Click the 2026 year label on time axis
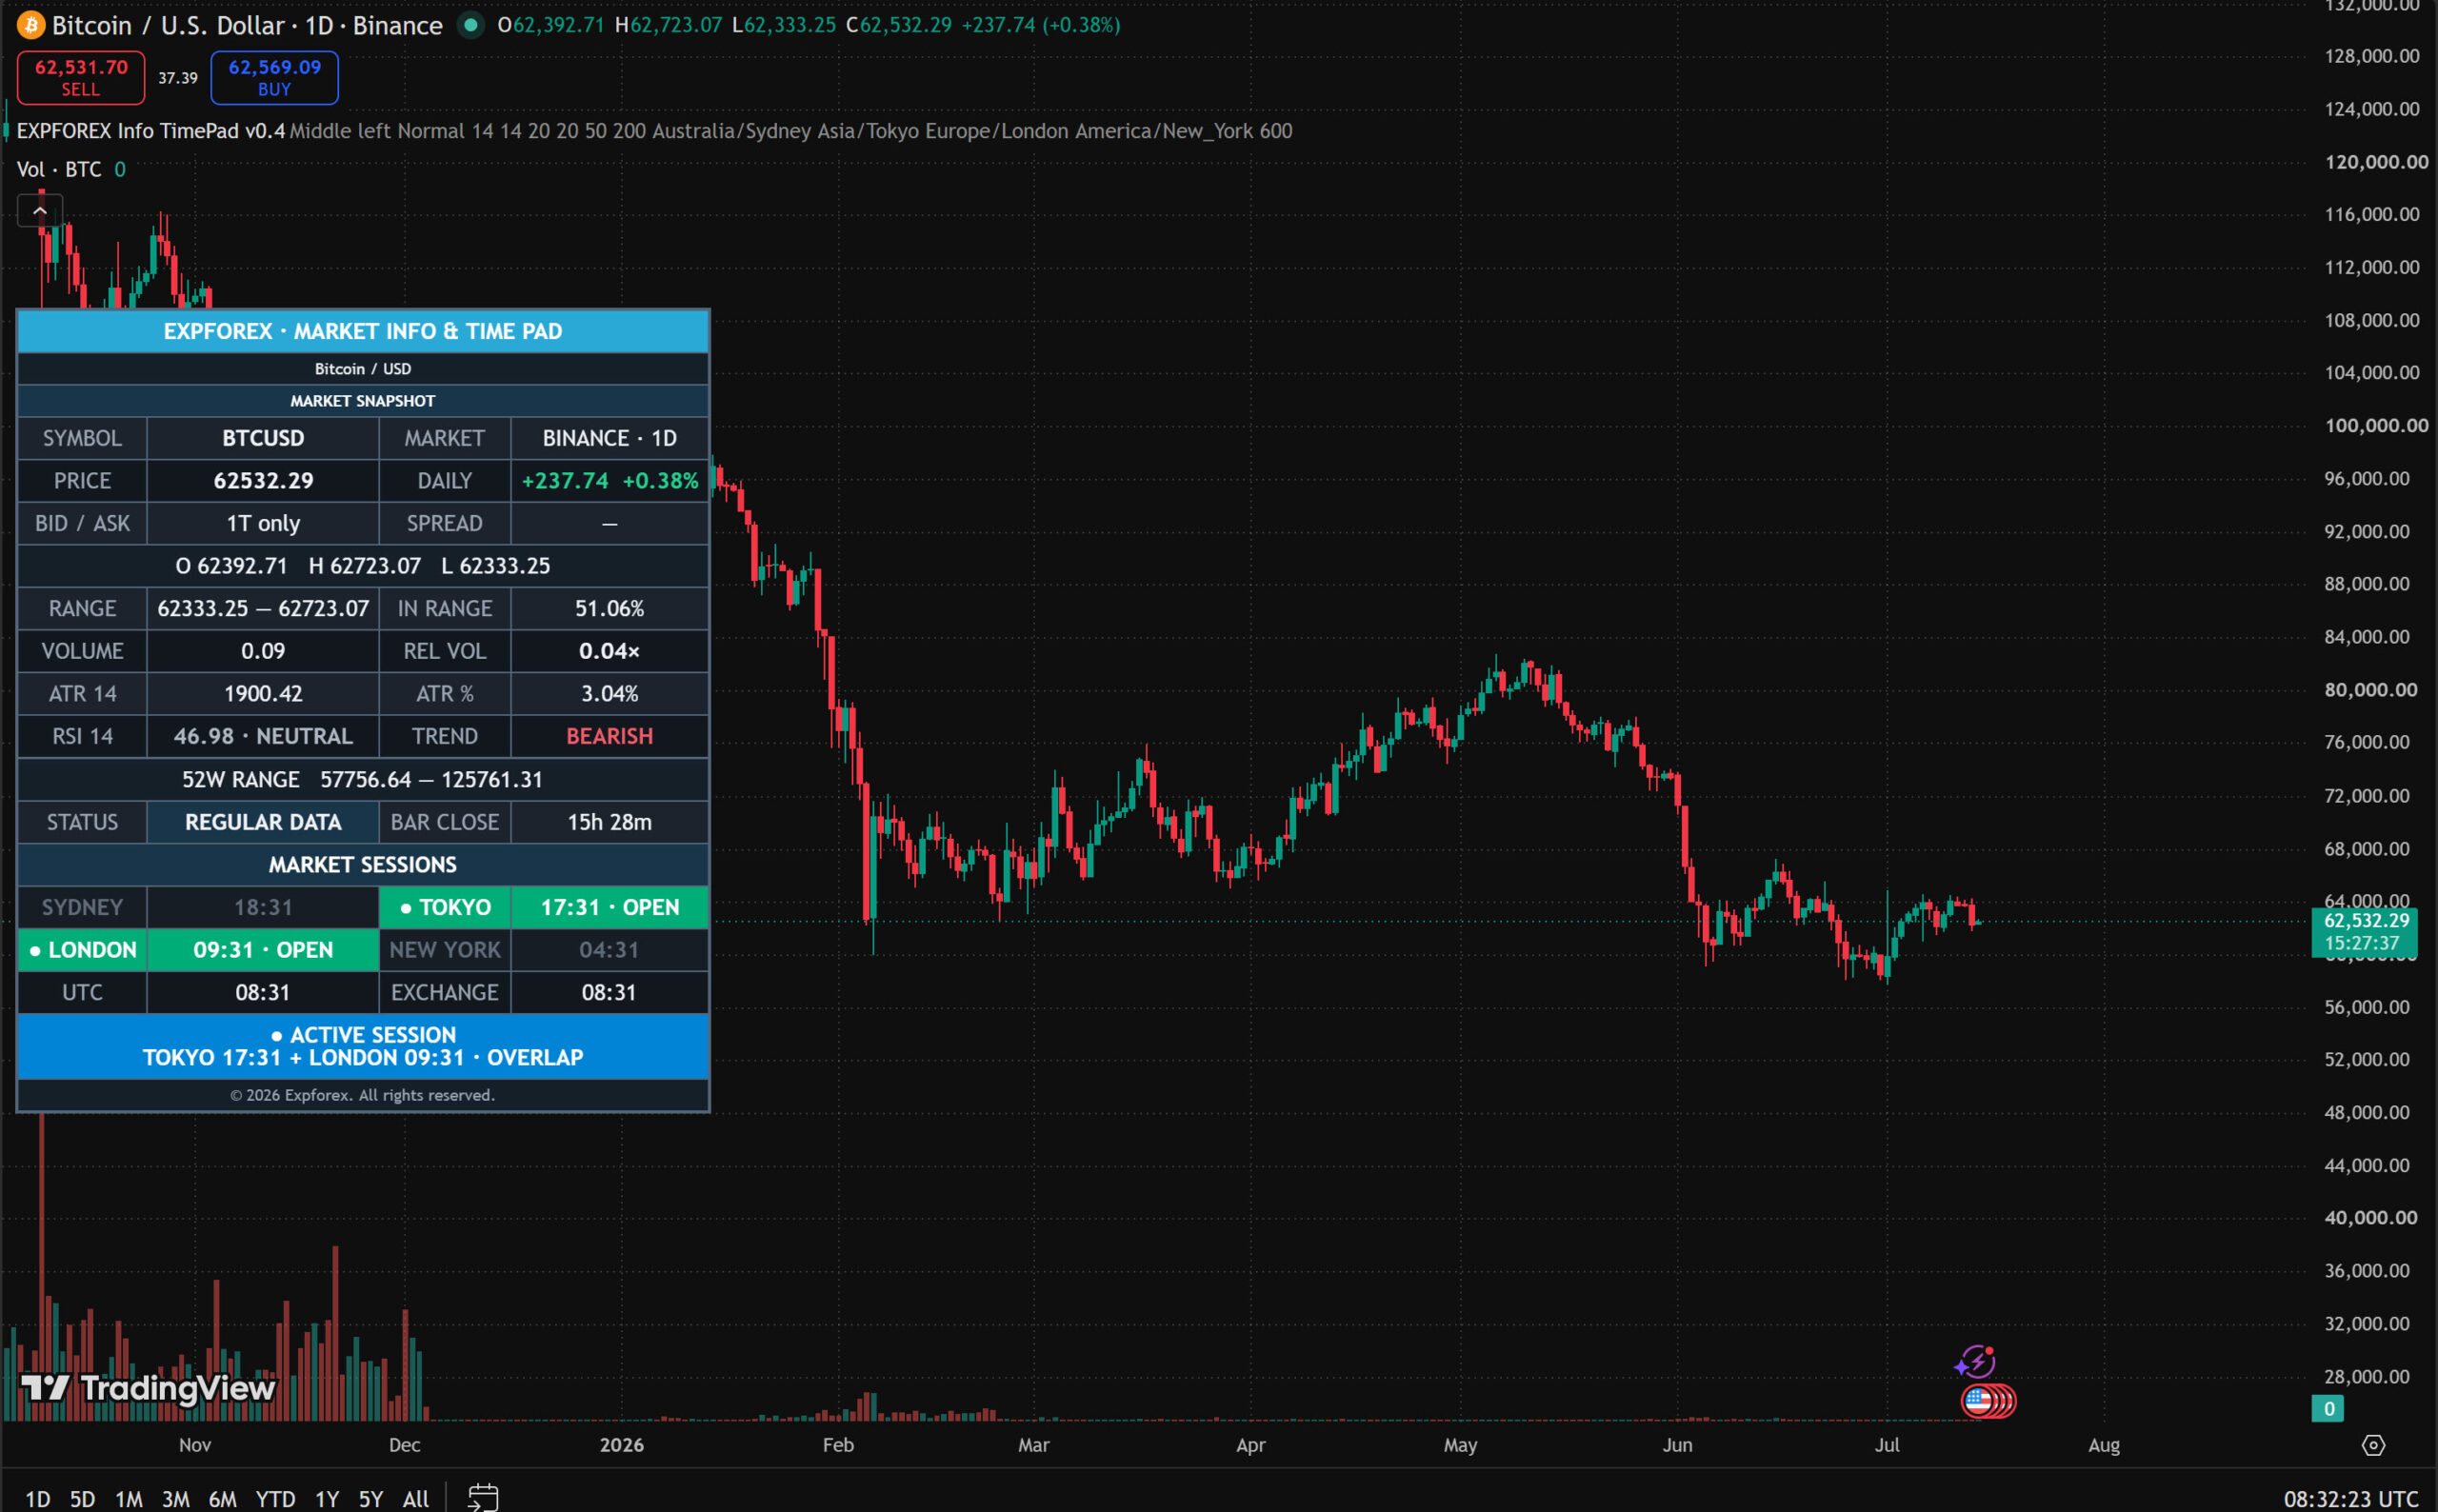This screenshot has height=1512, width=2438. point(621,1445)
